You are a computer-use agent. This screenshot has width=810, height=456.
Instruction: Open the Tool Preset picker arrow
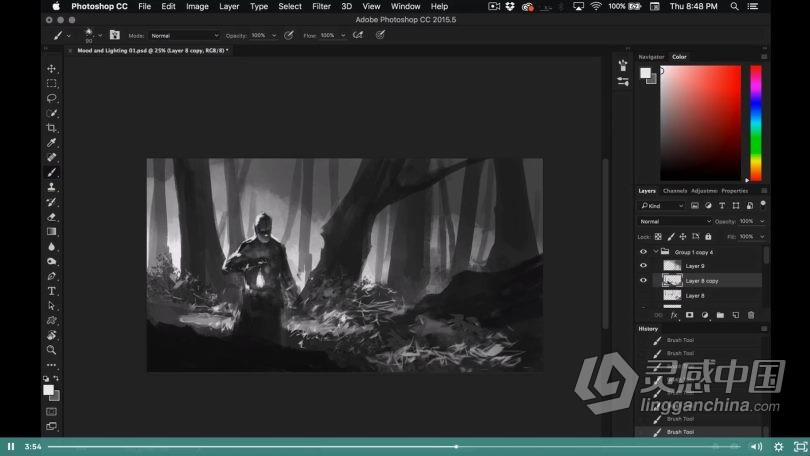69,36
